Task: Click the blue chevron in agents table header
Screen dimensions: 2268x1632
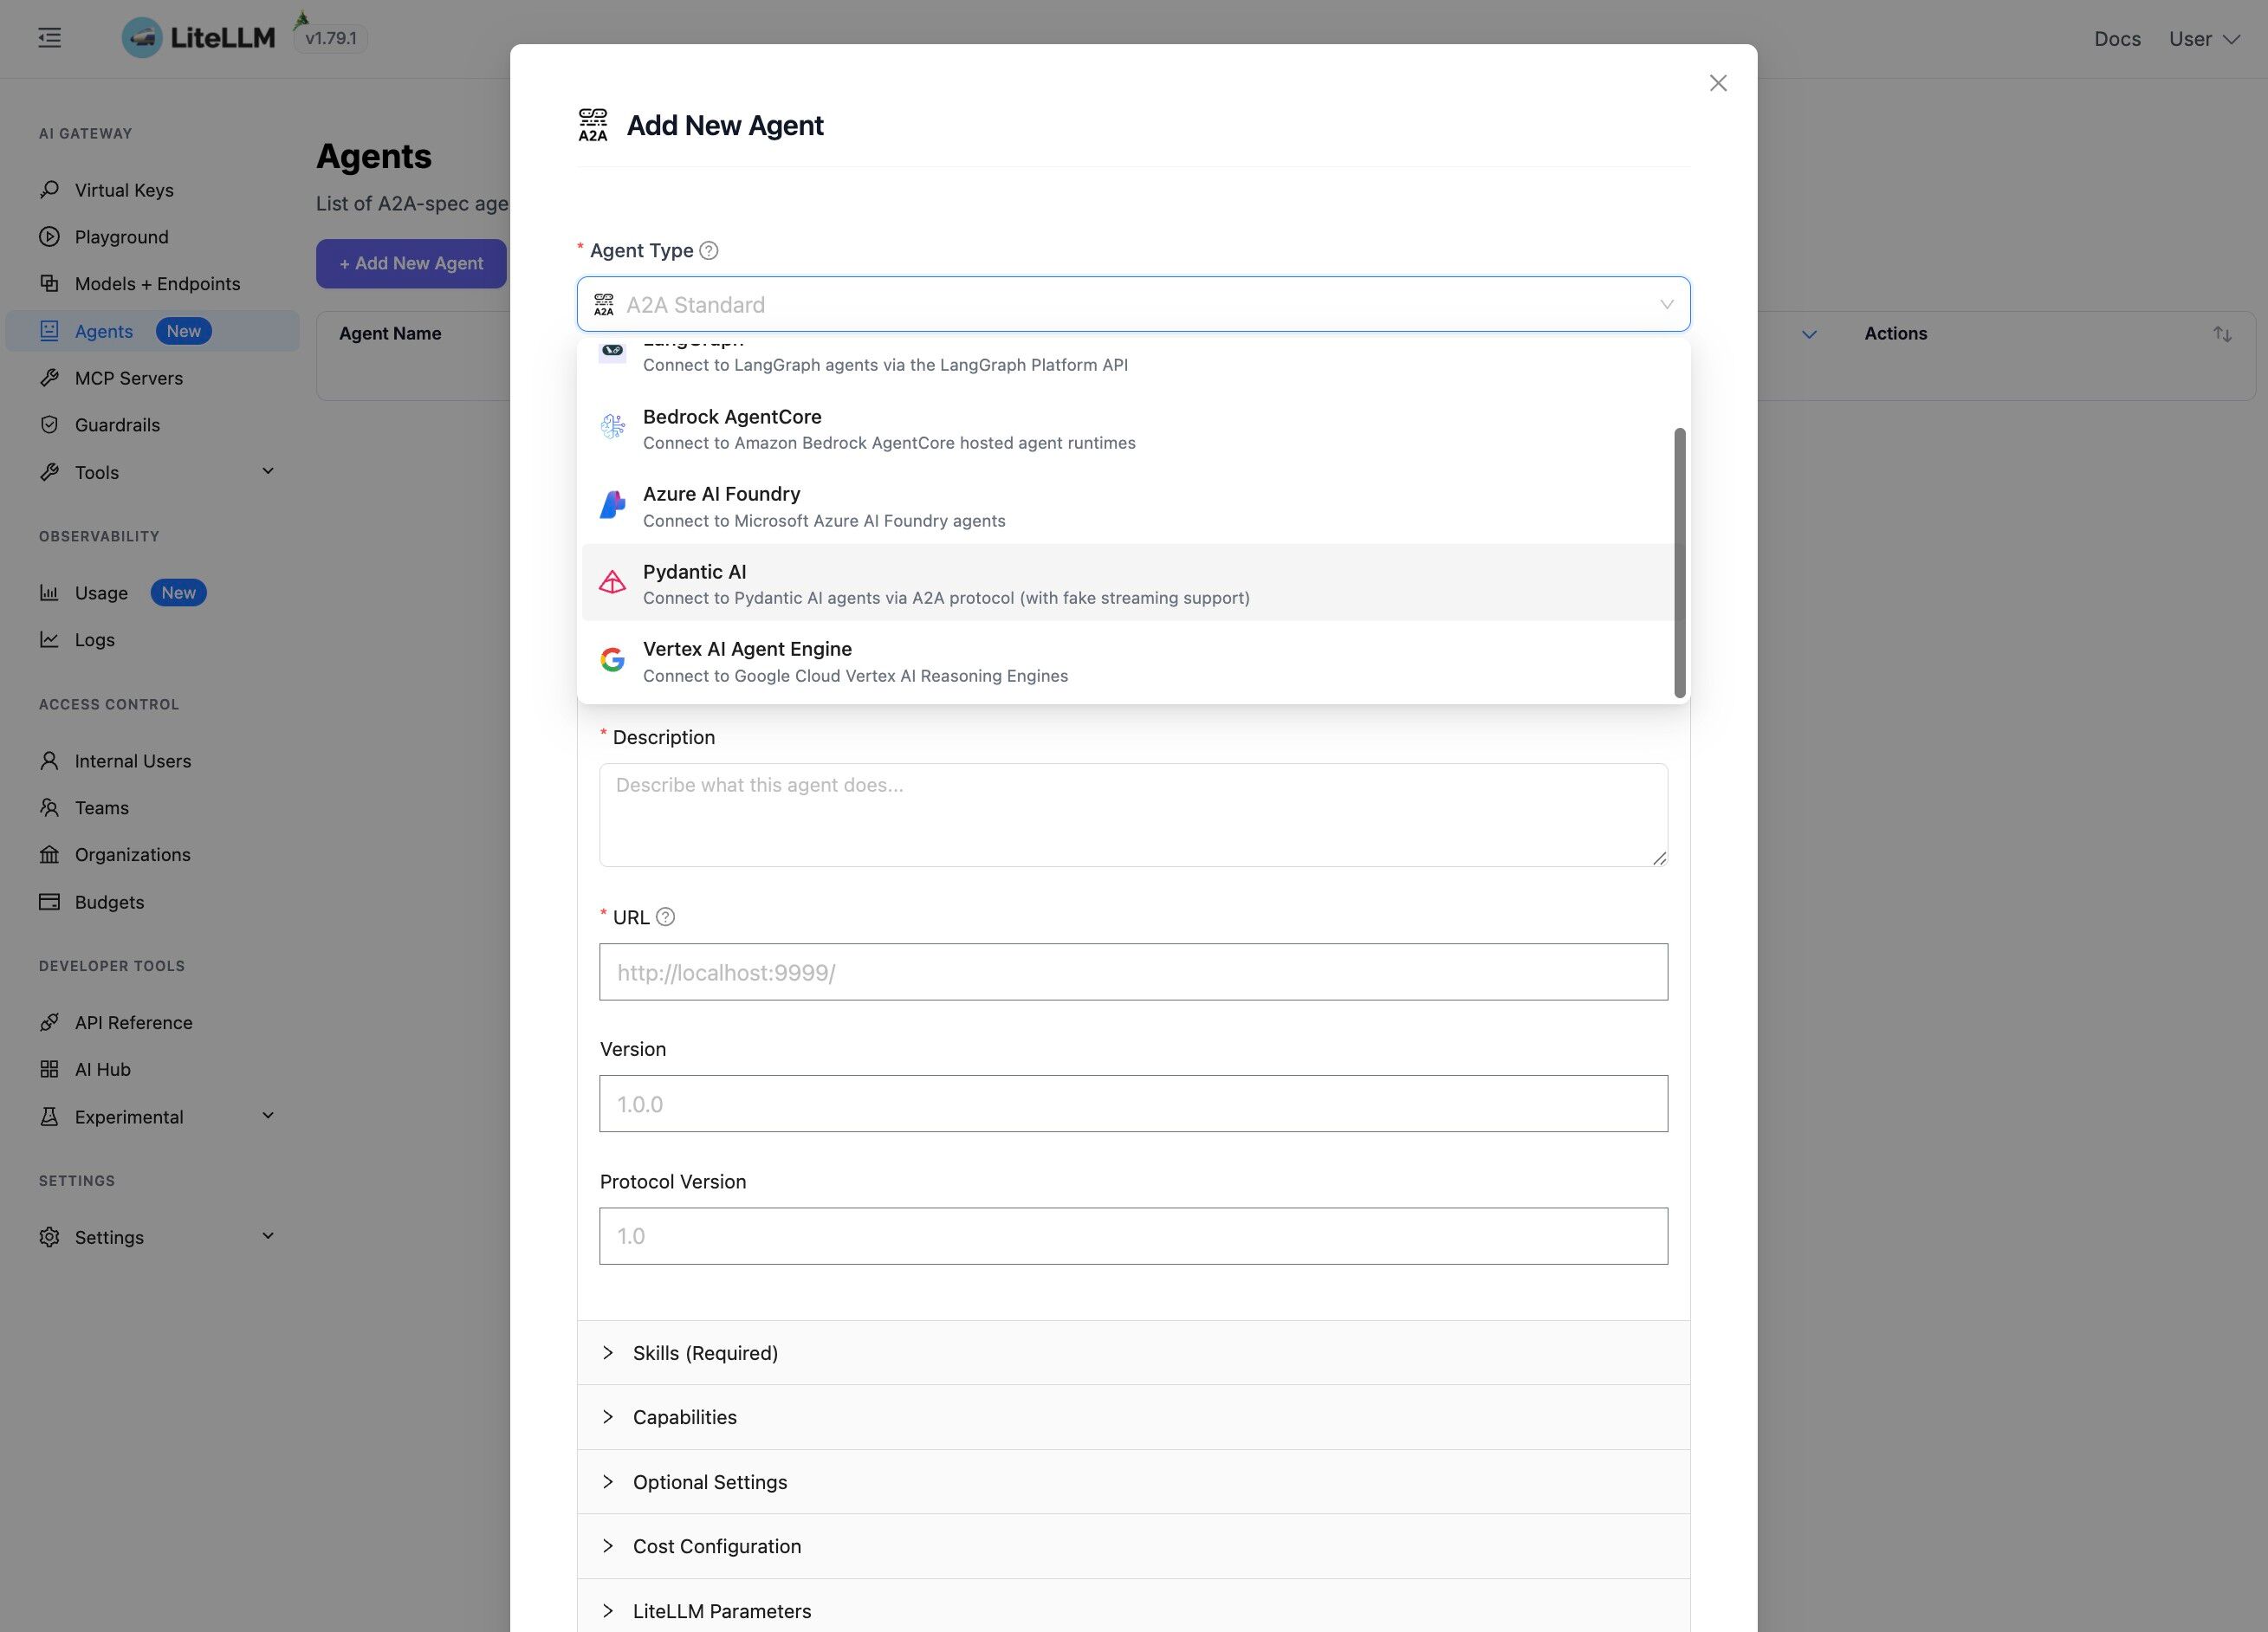Action: 1809,334
